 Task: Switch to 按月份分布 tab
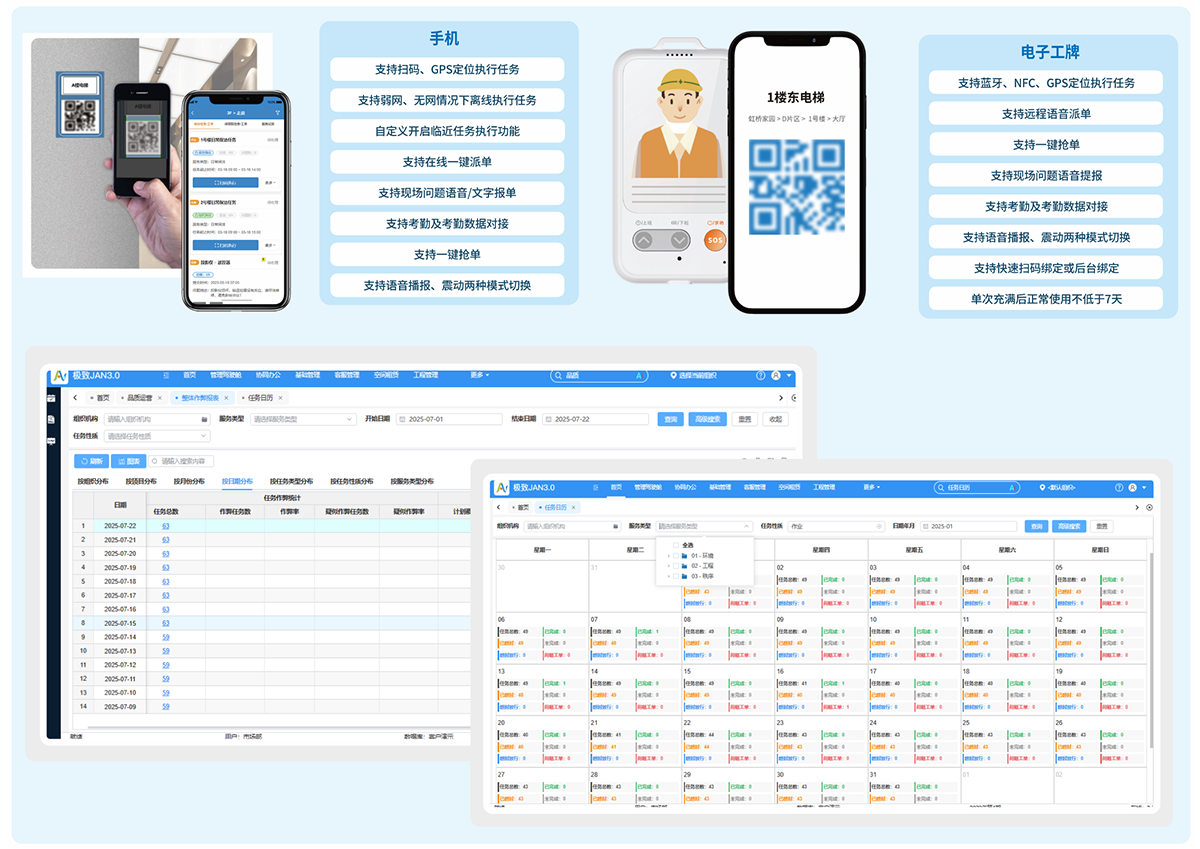pos(189,481)
